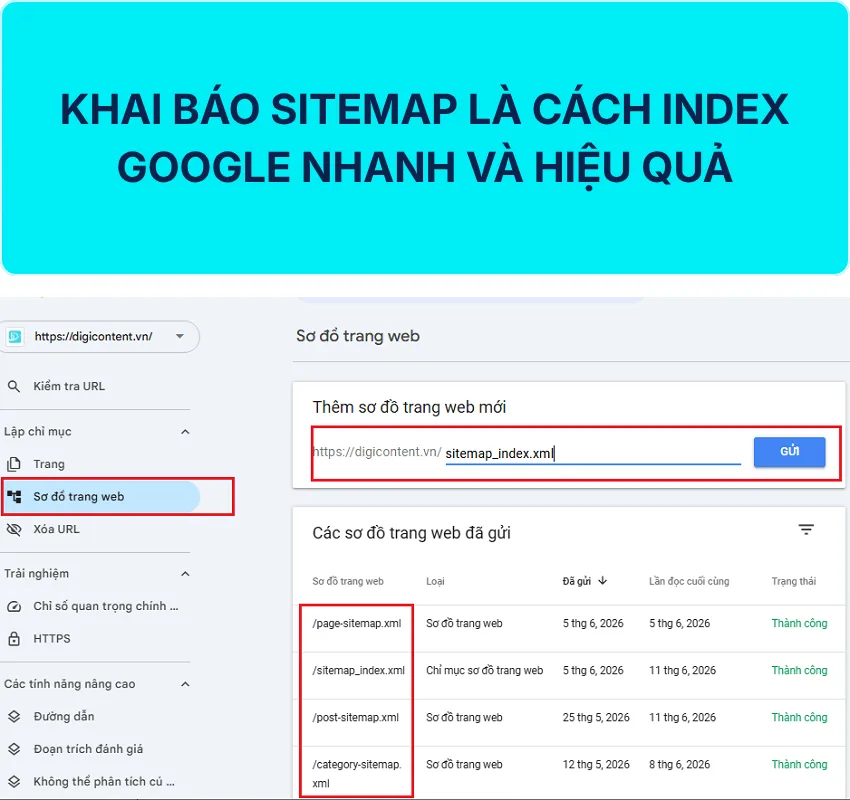Click the Sơ đồ trang web column header
850x800 pixels.
pyautogui.click(x=348, y=582)
